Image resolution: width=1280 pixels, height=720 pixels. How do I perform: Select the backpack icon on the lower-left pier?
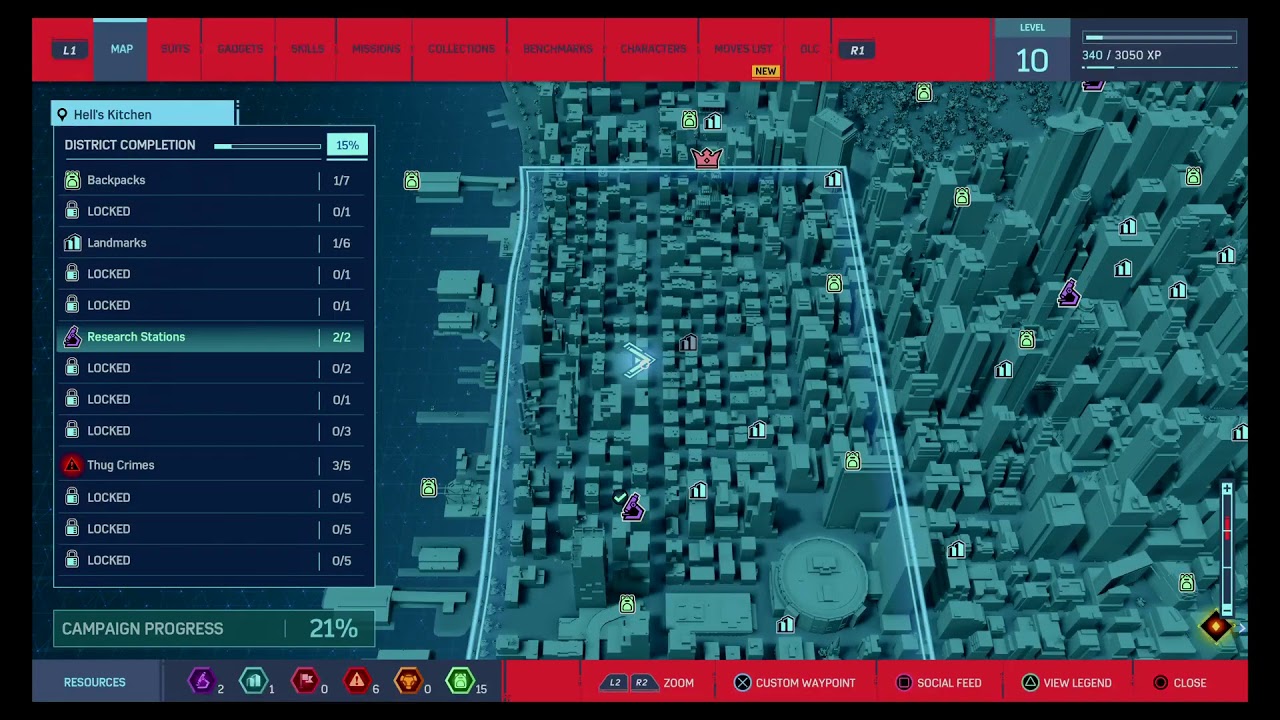(x=429, y=488)
